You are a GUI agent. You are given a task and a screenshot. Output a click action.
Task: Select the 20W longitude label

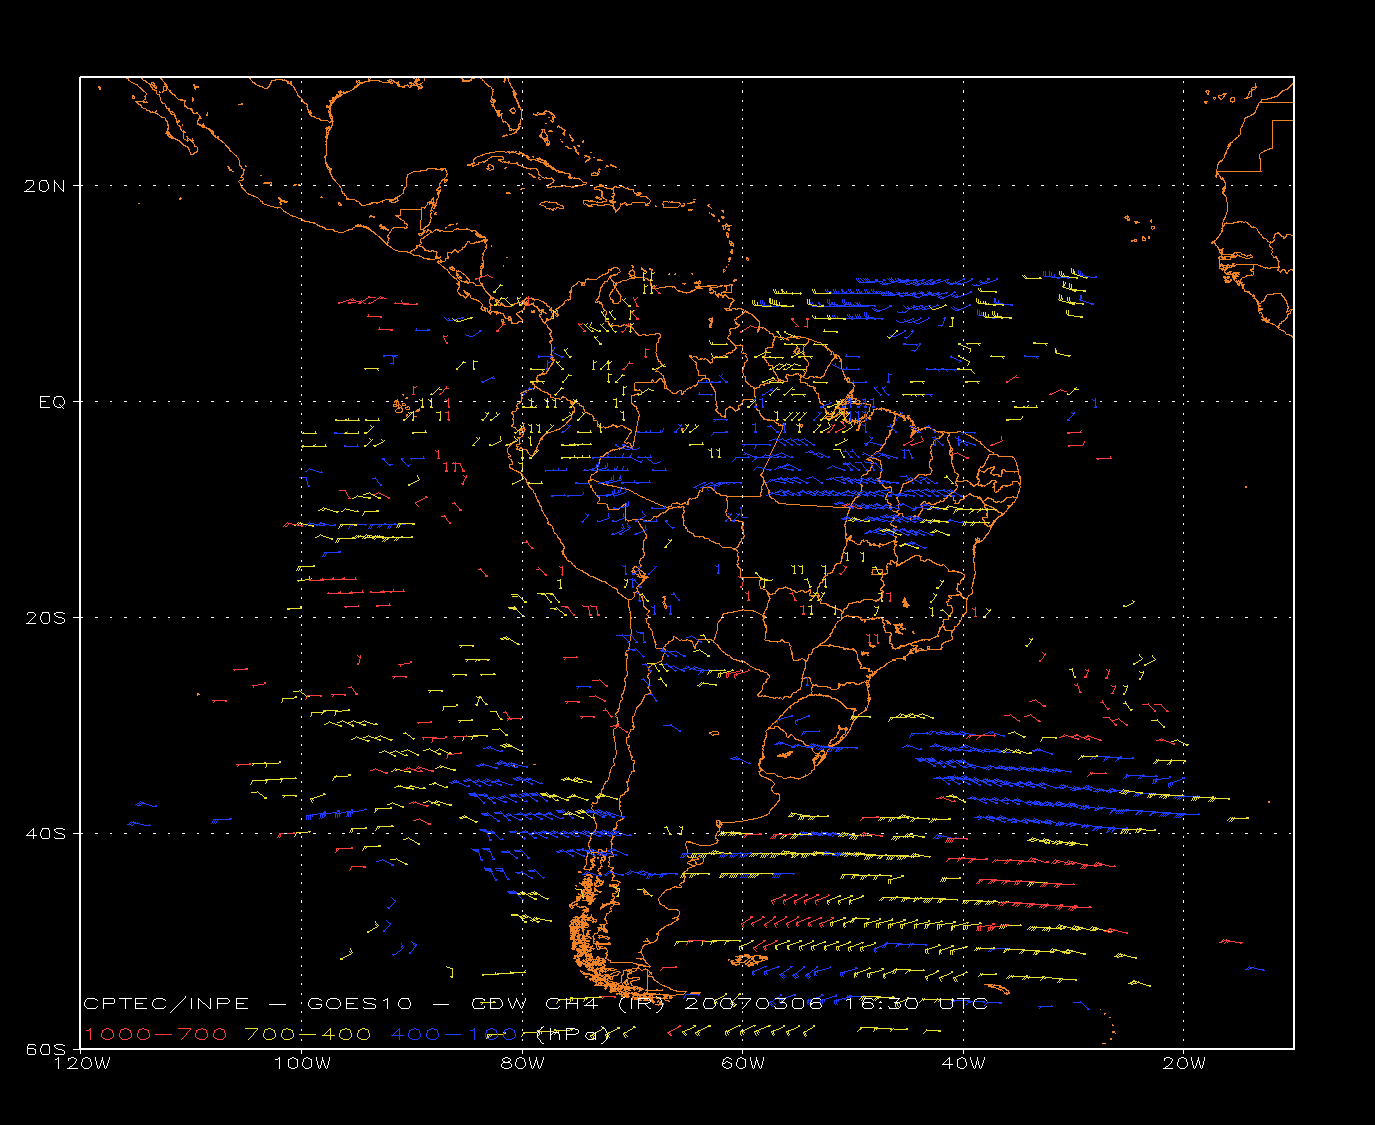pyautogui.click(x=1184, y=1063)
